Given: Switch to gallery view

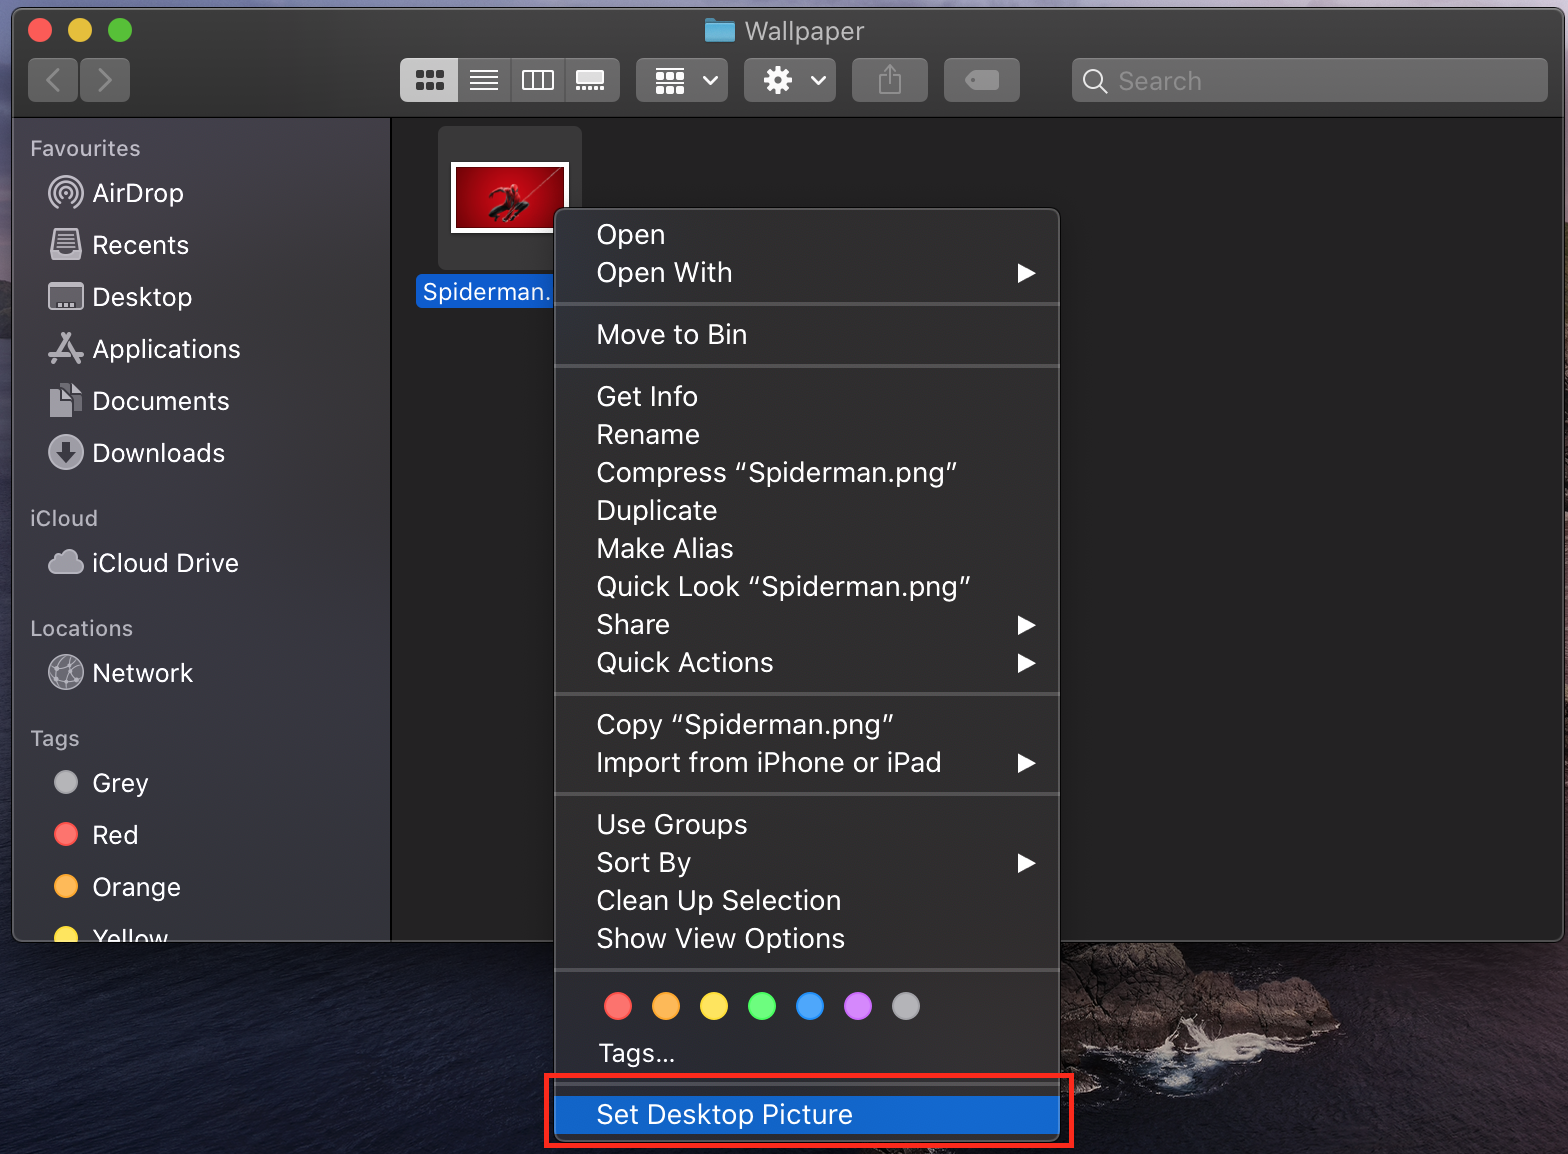Looking at the screenshot, I should coord(591,80).
